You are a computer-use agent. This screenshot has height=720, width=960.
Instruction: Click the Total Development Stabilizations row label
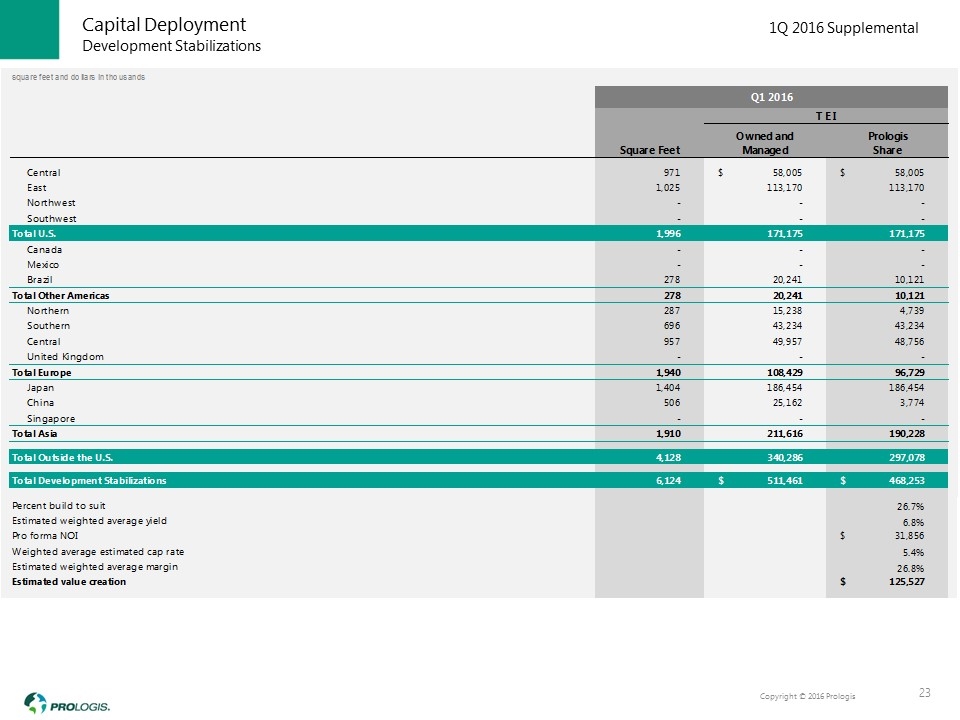[x=89, y=481]
